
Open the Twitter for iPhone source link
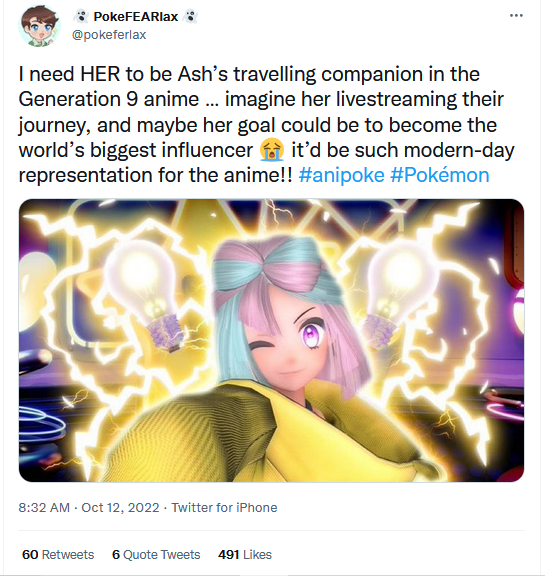pyautogui.click(x=224, y=507)
